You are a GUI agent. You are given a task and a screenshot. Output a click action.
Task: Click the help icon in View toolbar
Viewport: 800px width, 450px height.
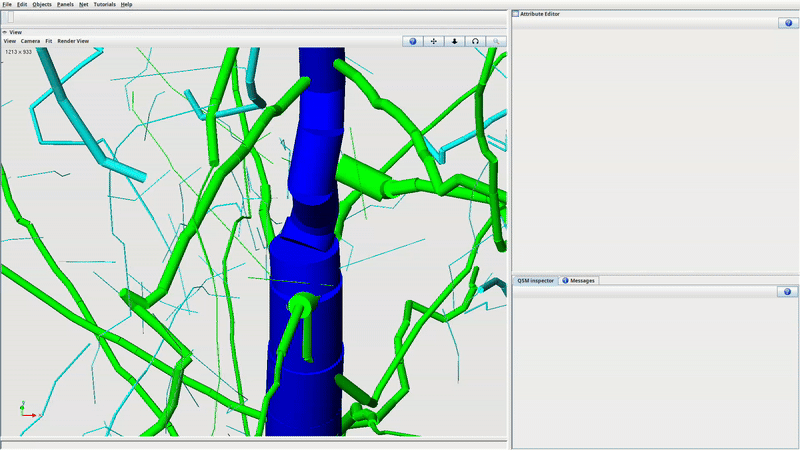pos(413,41)
